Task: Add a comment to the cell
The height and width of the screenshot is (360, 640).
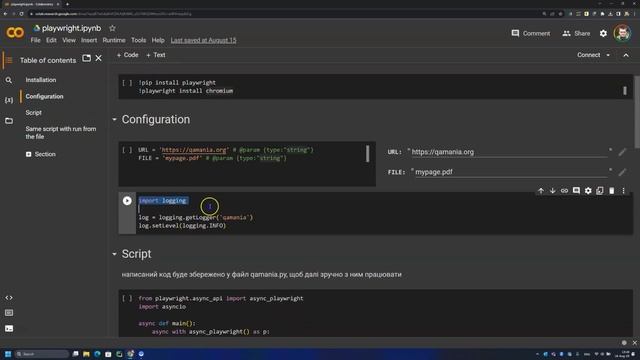Action: pos(576,191)
